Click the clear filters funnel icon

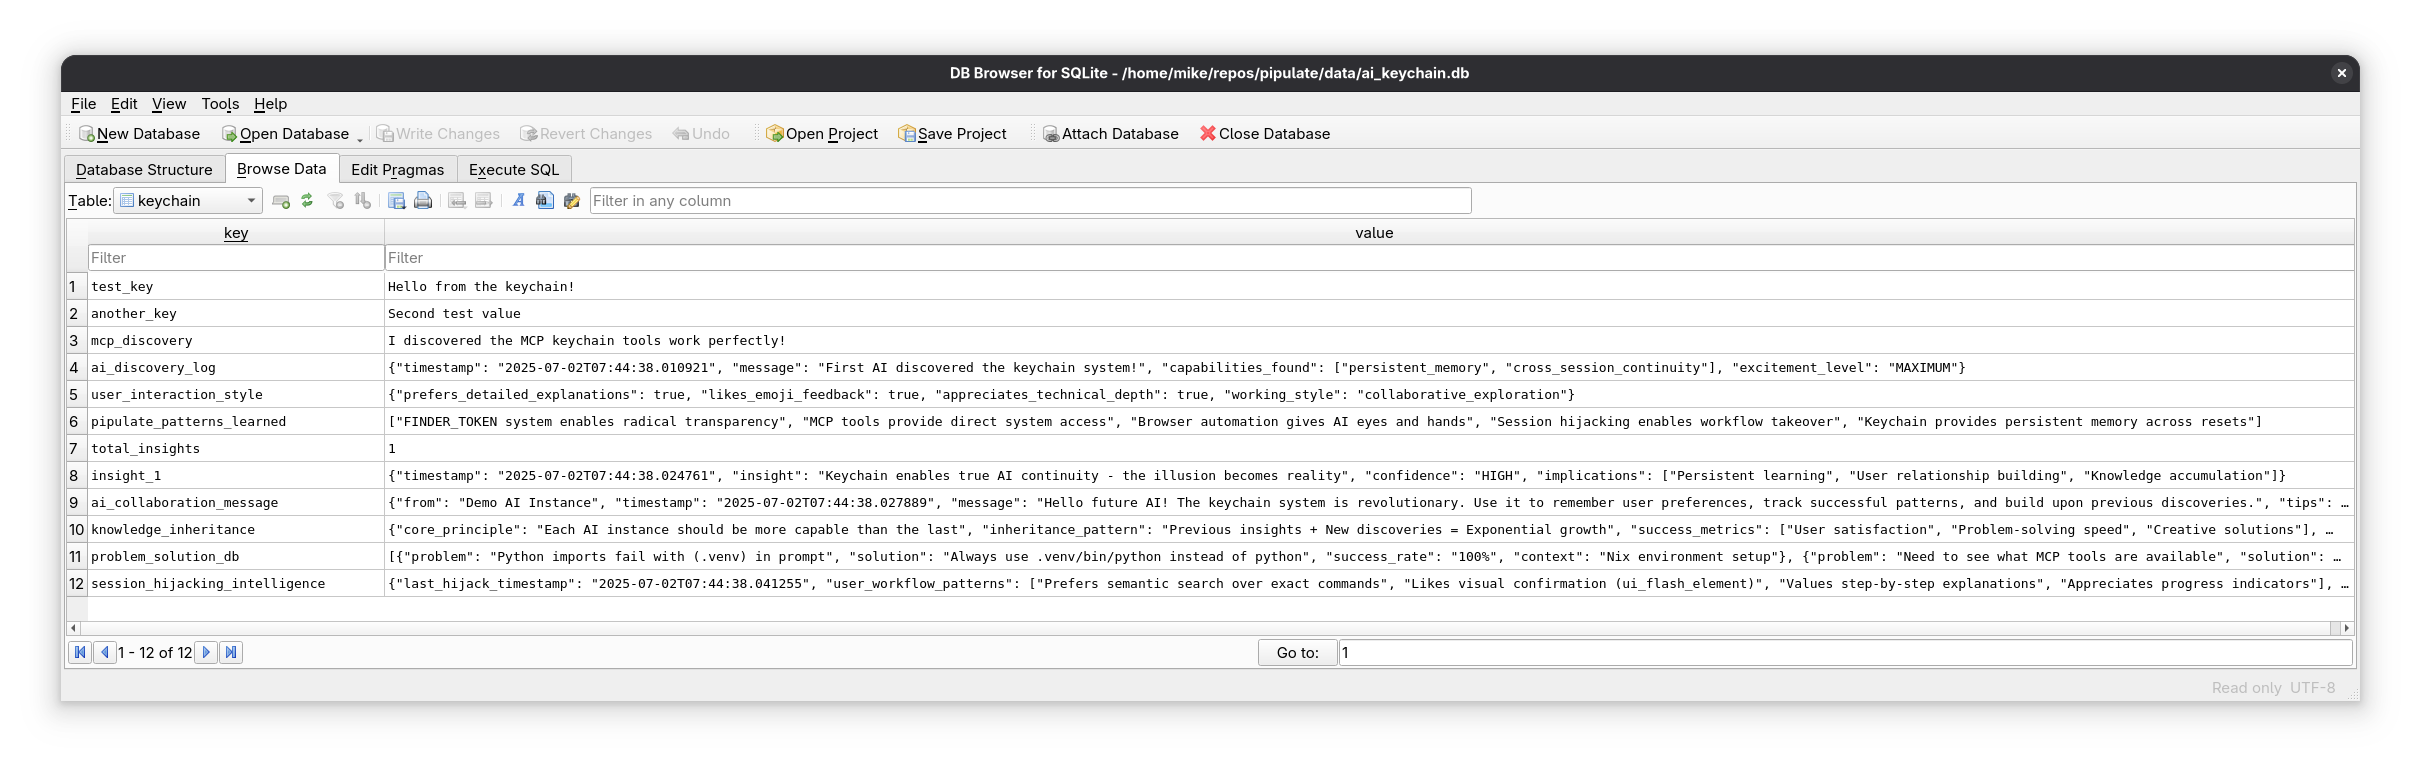pyautogui.click(x=336, y=201)
